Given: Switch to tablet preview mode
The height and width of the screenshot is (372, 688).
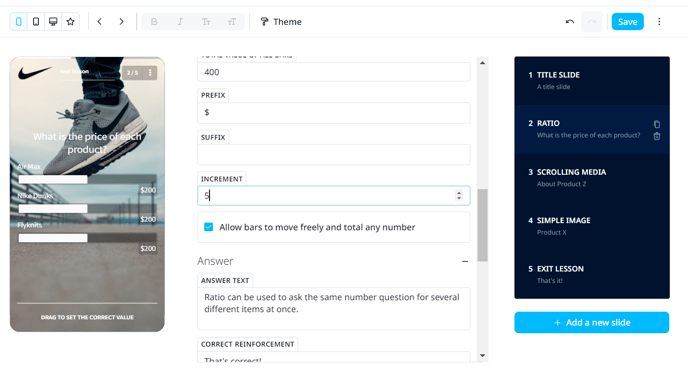Looking at the screenshot, I should (x=36, y=21).
